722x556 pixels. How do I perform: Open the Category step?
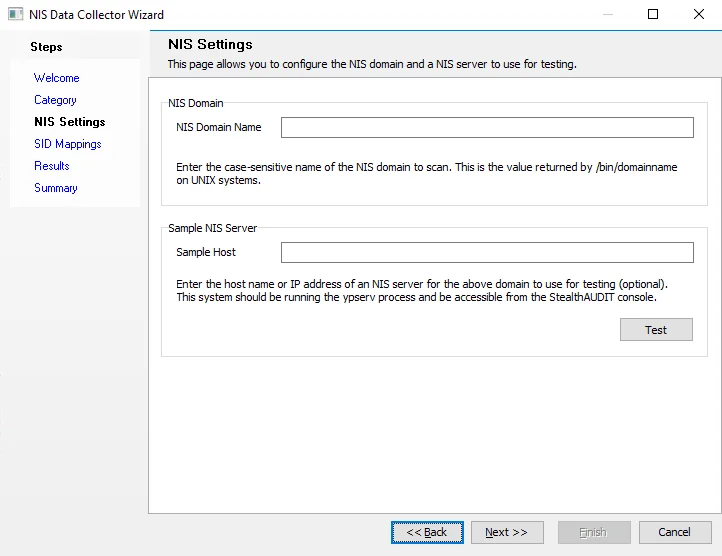(x=55, y=100)
